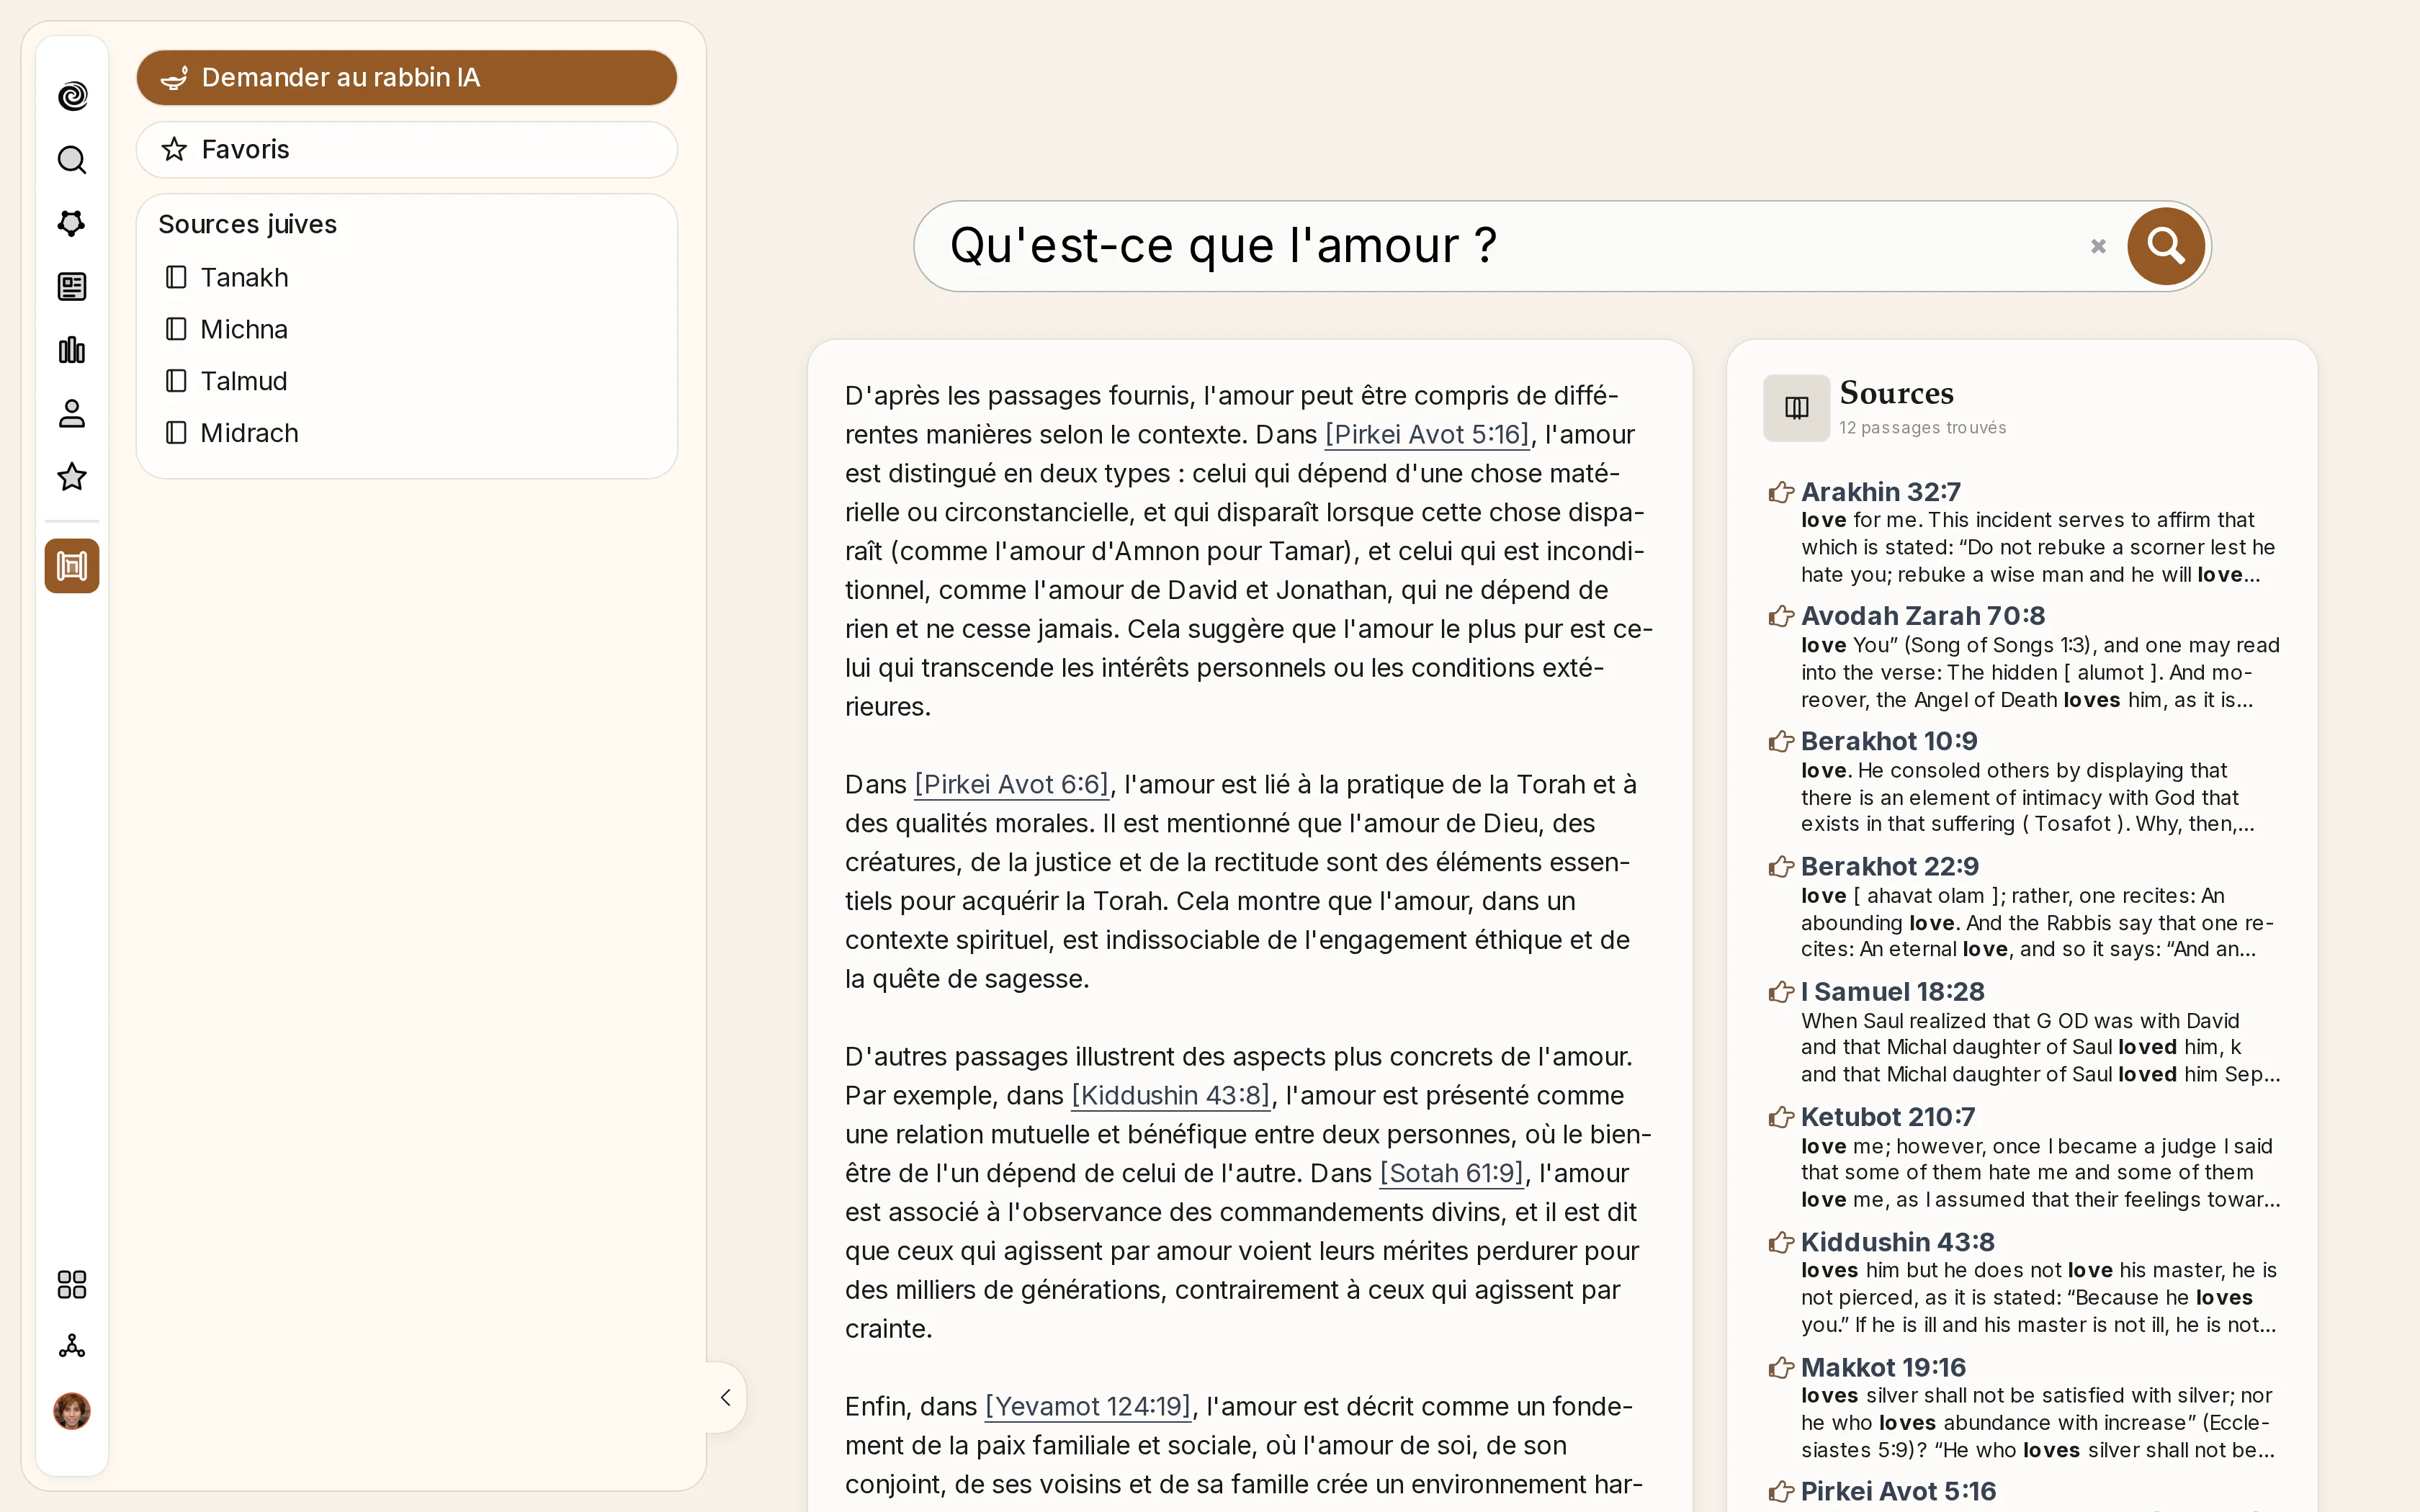Screen dimensions: 2420x1512
Task: Open the Pirkei Avot 5:16 link in answer
Action: [1427, 435]
